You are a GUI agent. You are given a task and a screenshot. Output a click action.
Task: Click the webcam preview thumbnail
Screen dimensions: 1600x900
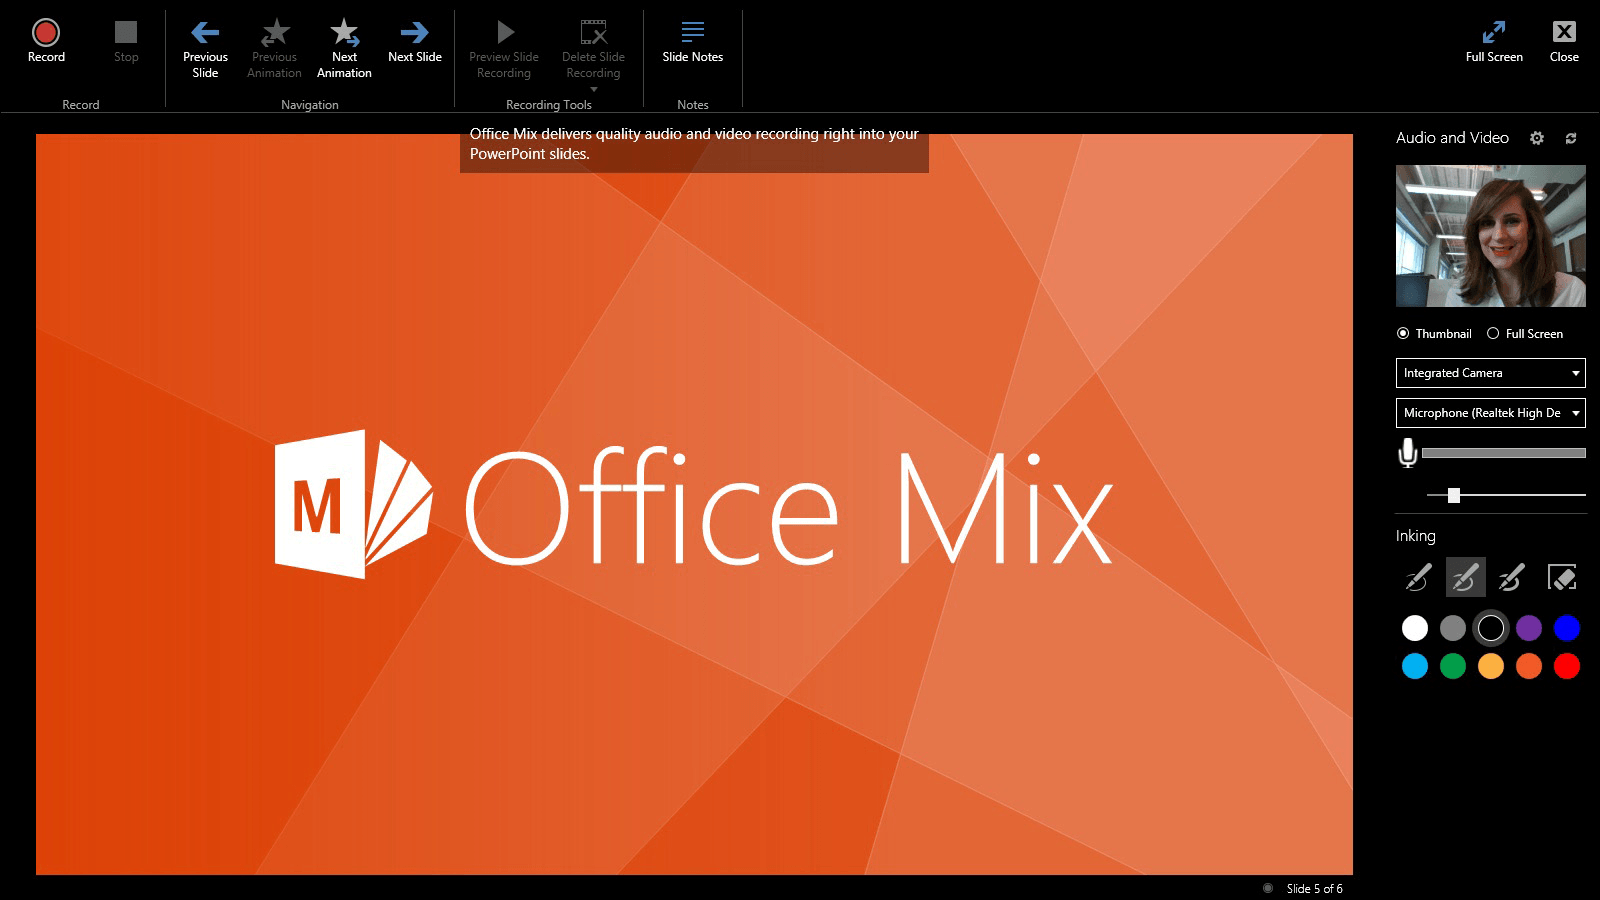pos(1490,235)
